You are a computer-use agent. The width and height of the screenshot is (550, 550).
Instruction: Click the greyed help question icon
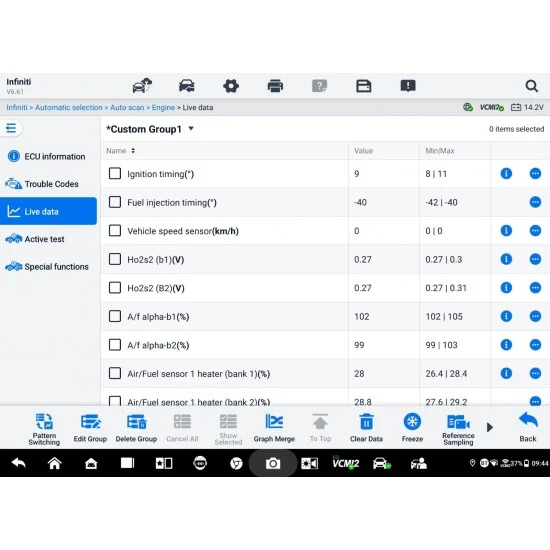(x=319, y=86)
